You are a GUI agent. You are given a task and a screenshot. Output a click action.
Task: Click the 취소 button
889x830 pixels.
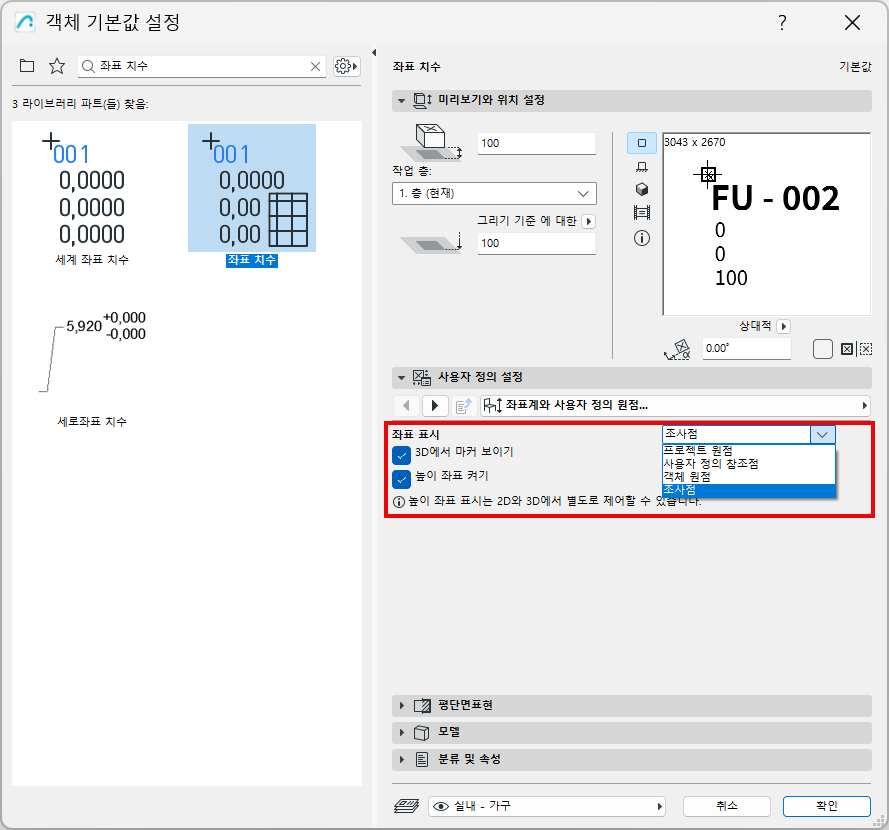point(727,806)
